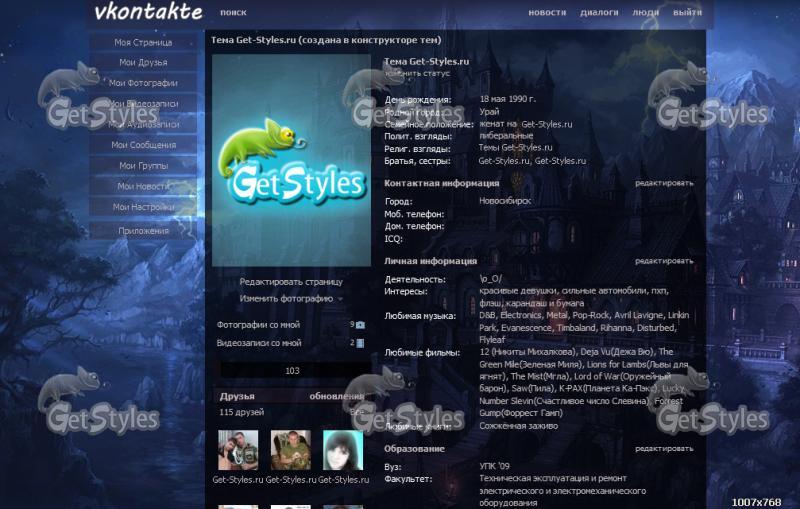The height and width of the screenshot is (509, 800).
Task: Edit the Контактная информация section
Action: pyautogui.click(x=663, y=183)
